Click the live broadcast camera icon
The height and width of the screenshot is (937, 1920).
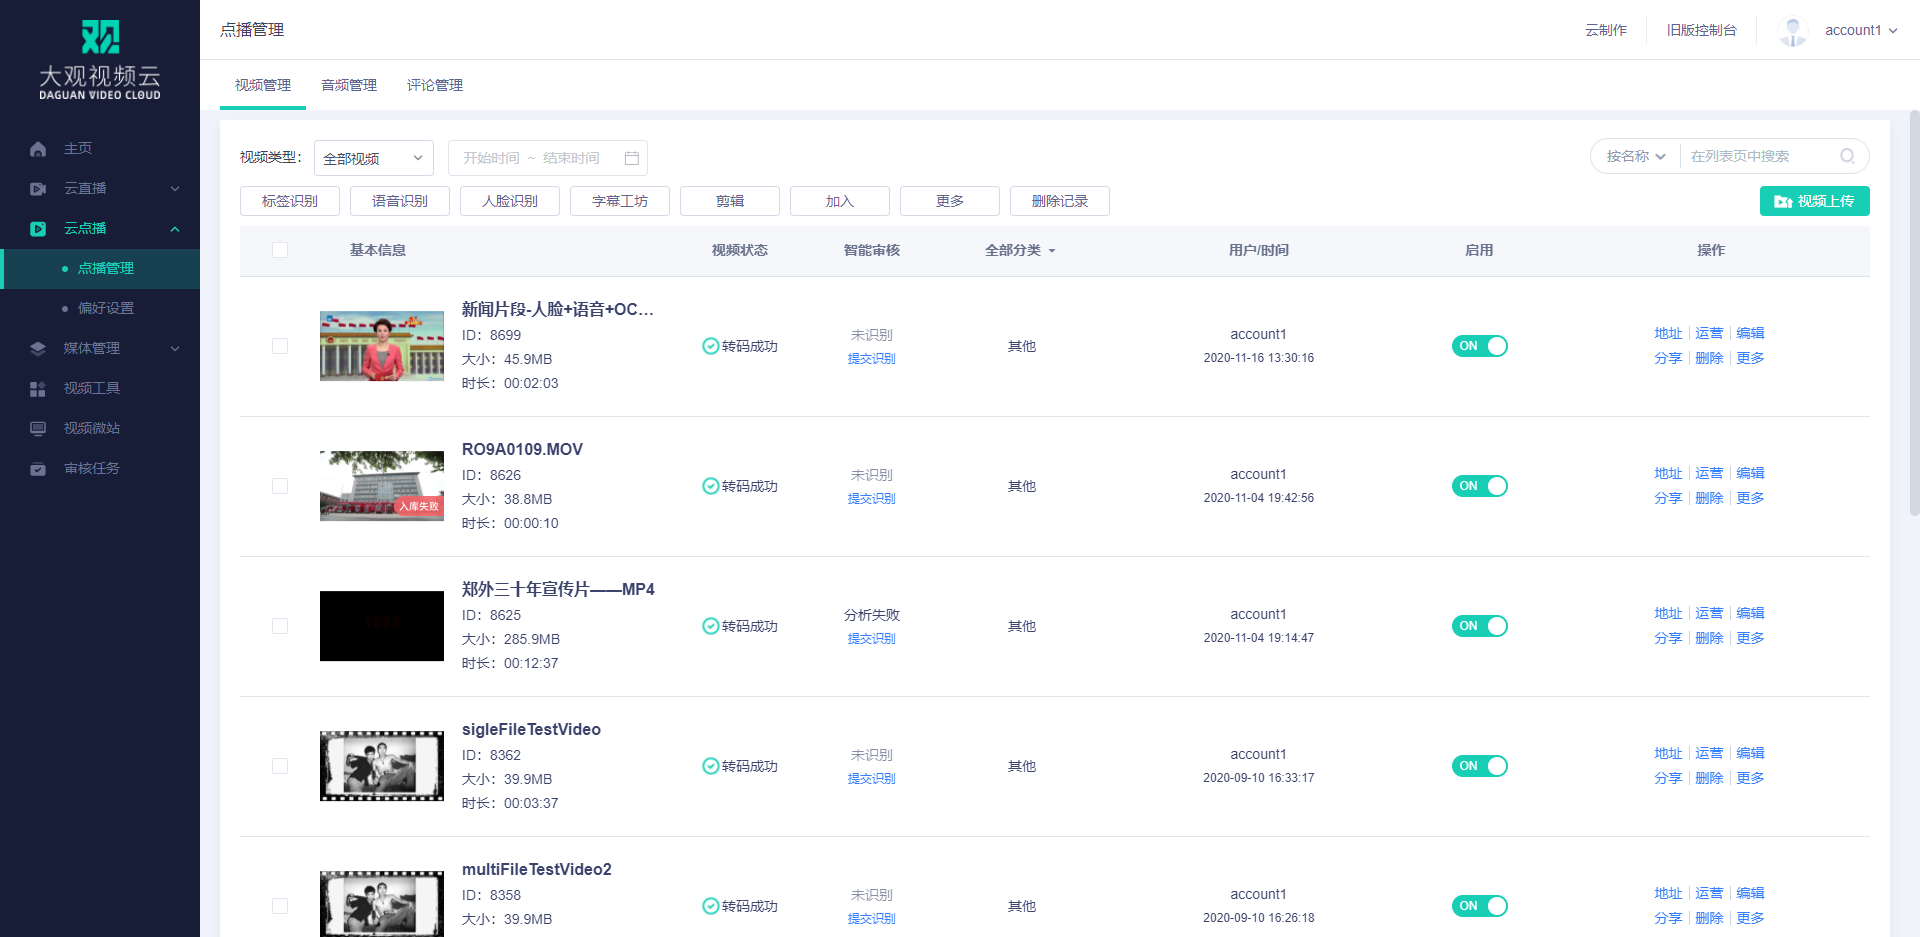coord(38,189)
